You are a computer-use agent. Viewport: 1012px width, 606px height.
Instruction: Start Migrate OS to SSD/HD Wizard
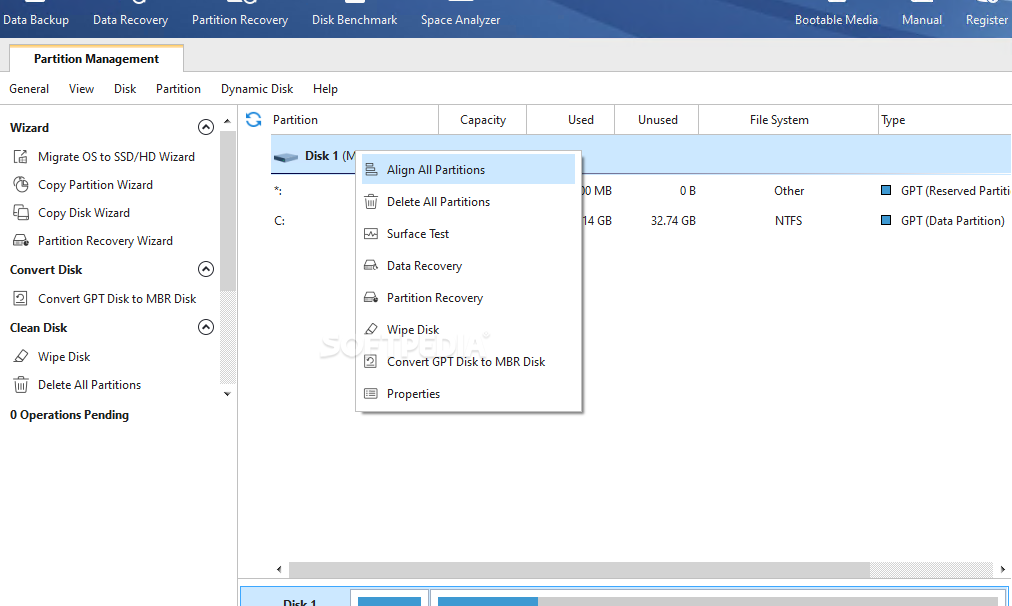(x=116, y=157)
